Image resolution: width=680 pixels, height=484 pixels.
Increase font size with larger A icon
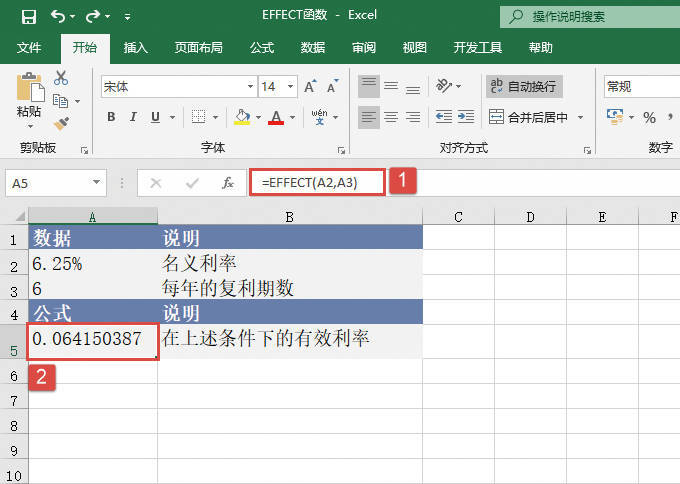click(x=311, y=87)
